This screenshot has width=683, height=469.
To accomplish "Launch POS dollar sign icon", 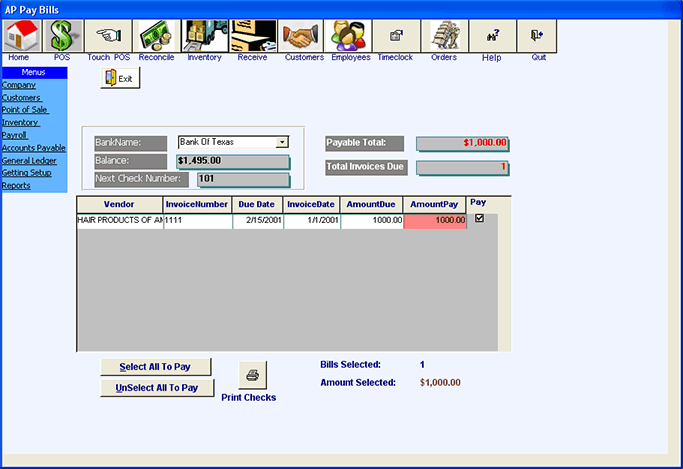I will coord(62,36).
